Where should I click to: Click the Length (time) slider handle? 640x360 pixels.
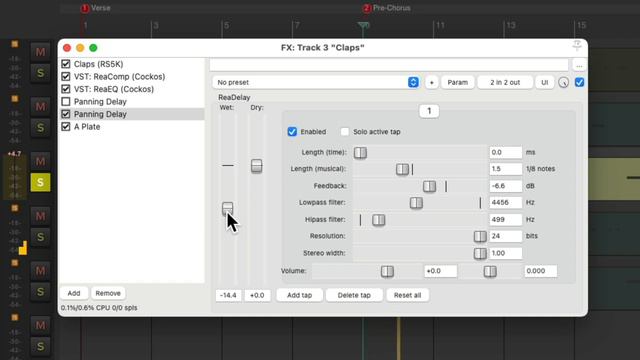pos(360,153)
